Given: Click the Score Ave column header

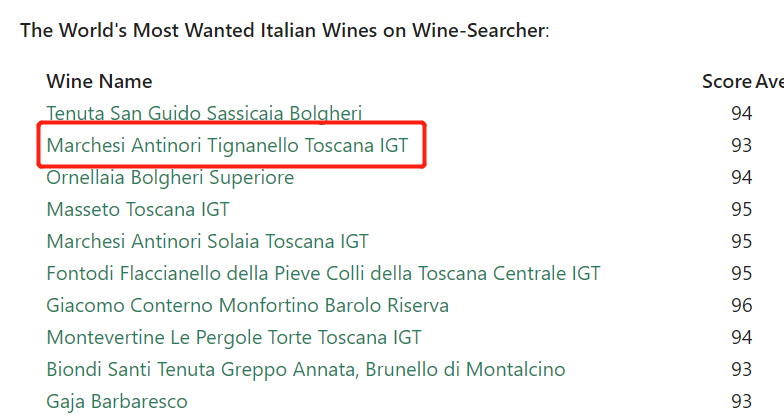Looking at the screenshot, I should [742, 82].
